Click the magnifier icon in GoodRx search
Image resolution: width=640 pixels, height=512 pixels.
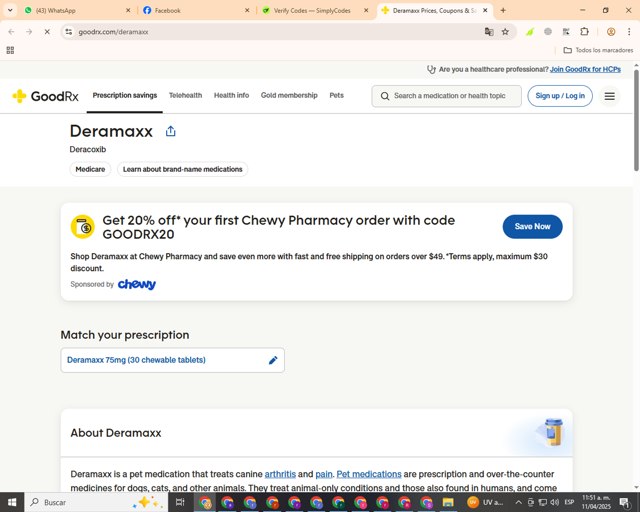tap(384, 96)
